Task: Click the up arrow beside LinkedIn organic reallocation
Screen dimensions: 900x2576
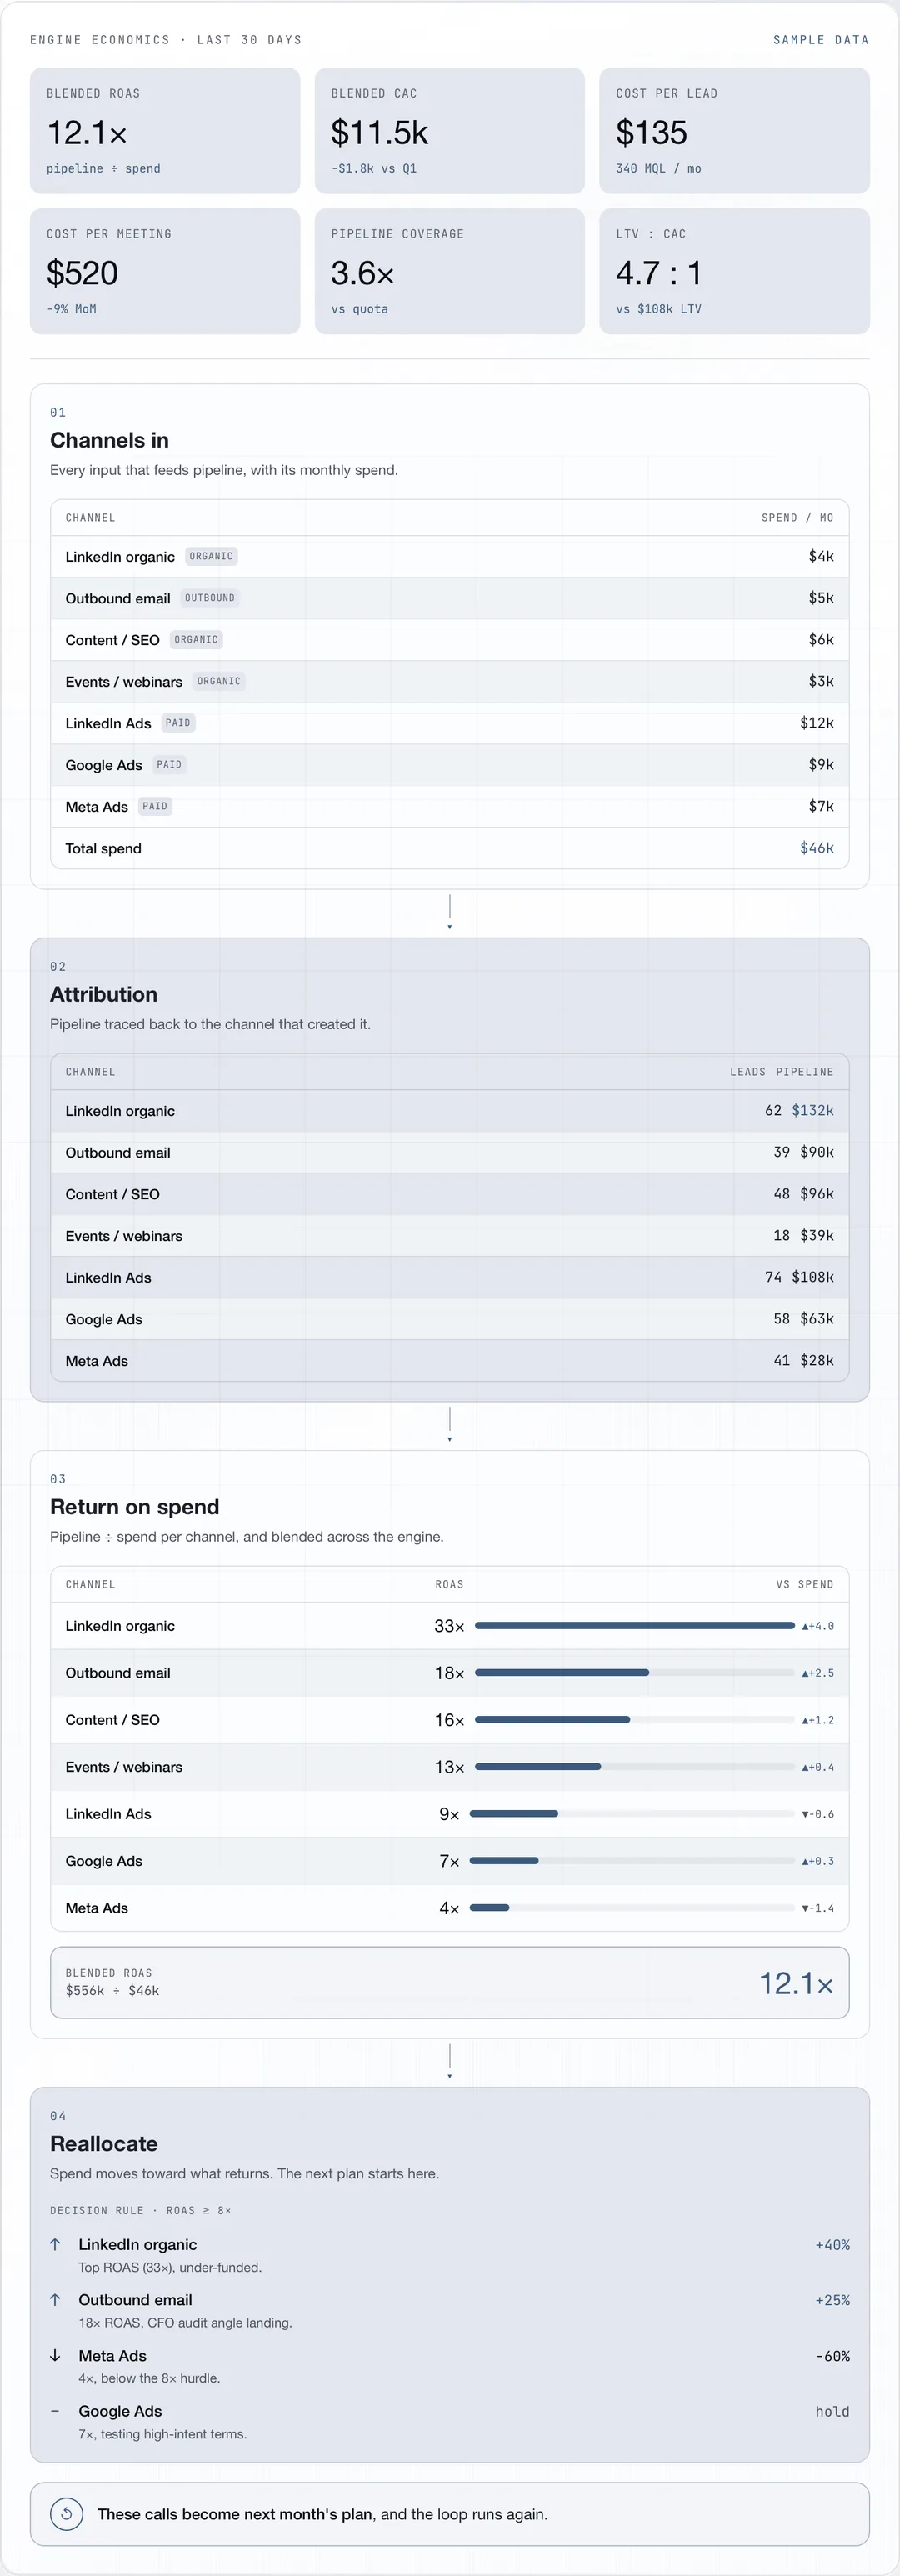Action: [55, 2244]
